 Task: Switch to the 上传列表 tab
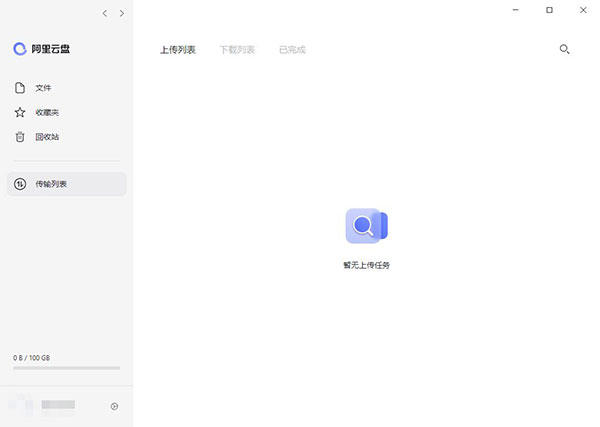pyautogui.click(x=178, y=50)
